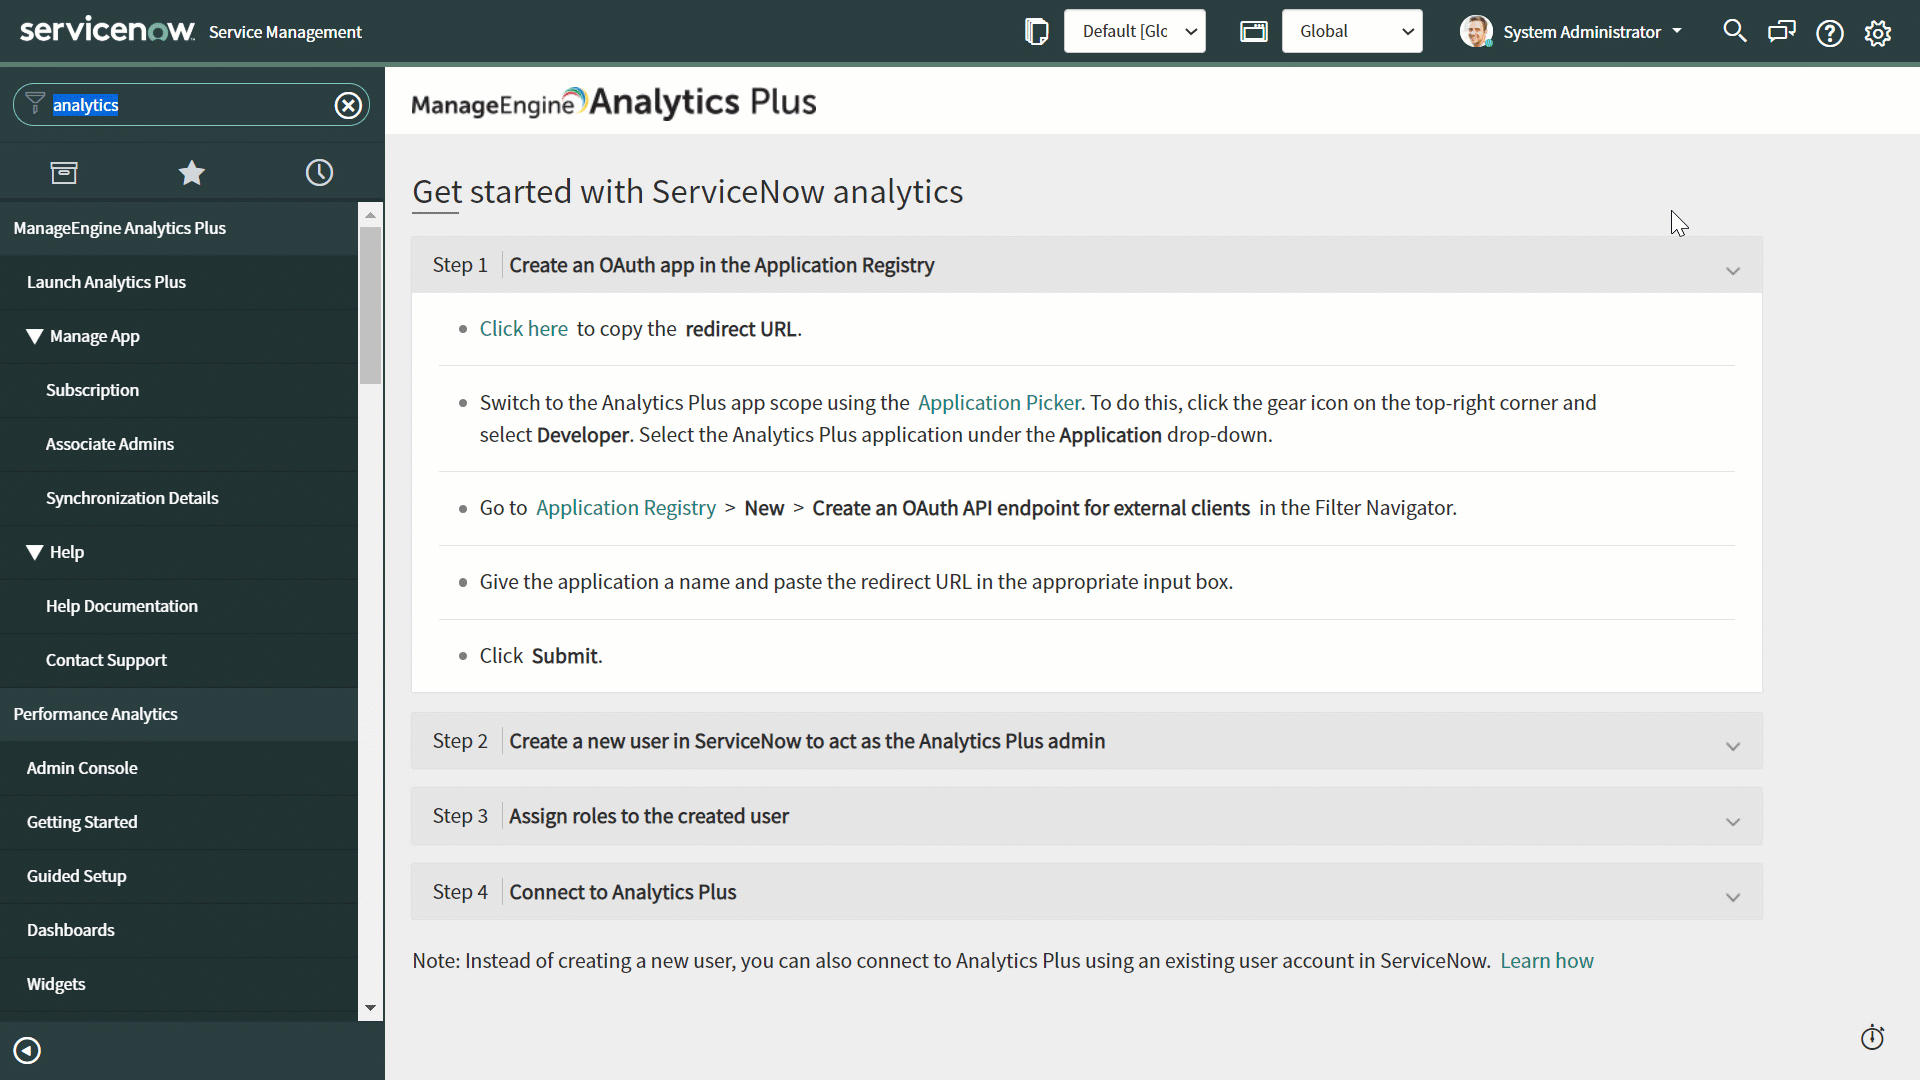
Task: Follow the Application Picker link
Action: click(x=999, y=403)
